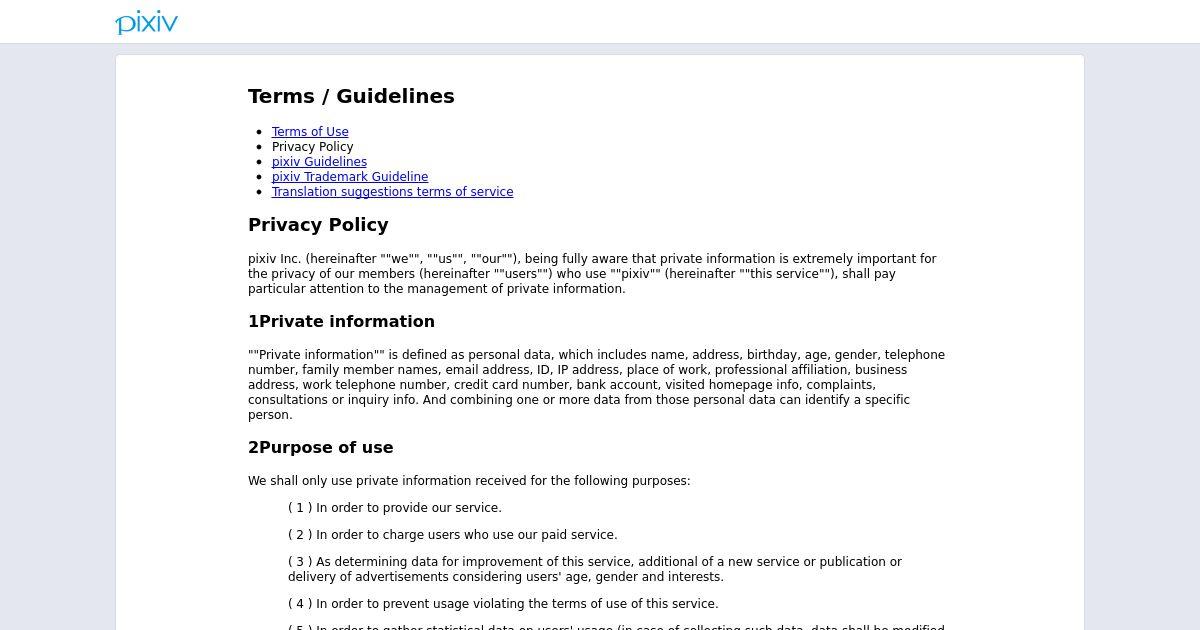The height and width of the screenshot is (630, 1200).
Task: Click item ( 2 ) charge users paid service
Action: pyautogui.click(x=452, y=535)
